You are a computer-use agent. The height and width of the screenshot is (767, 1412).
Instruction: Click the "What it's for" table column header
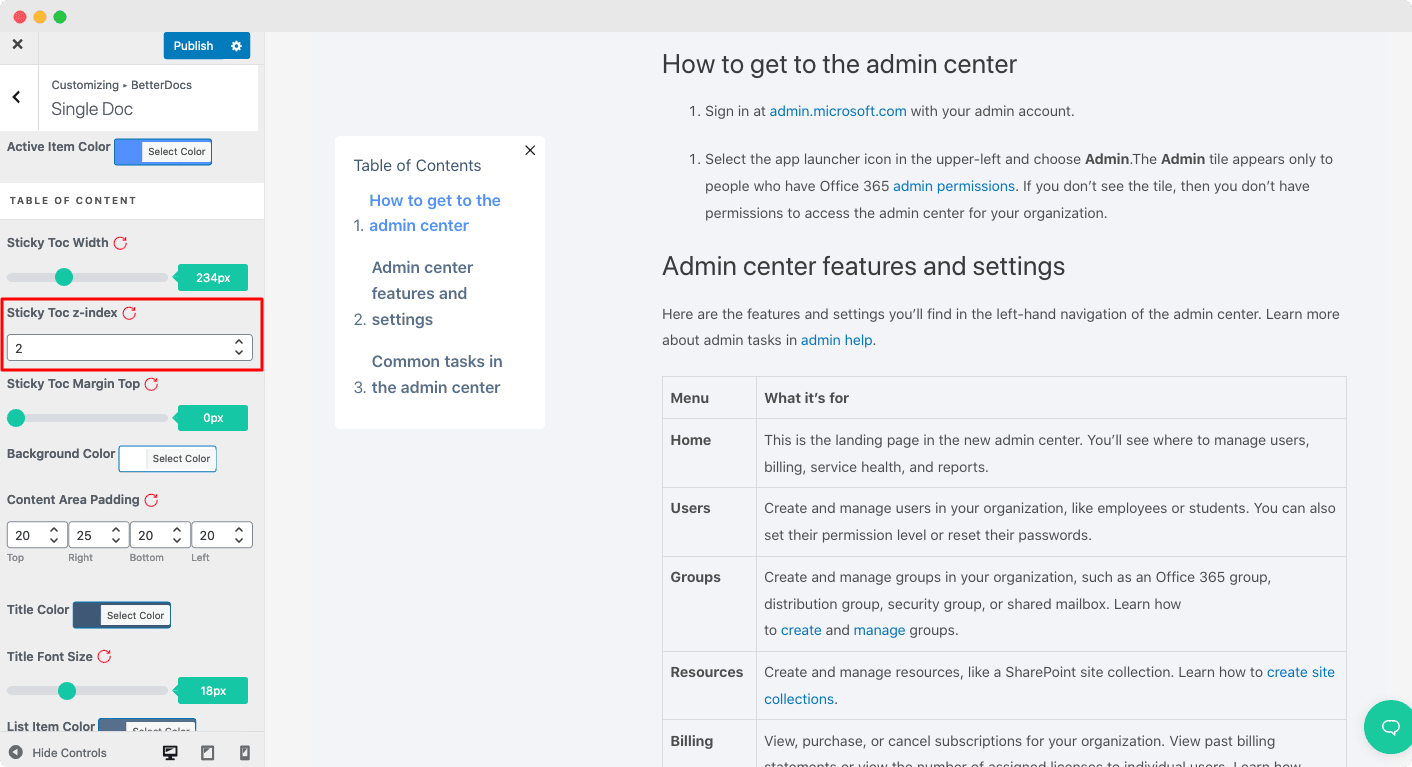click(1051, 398)
